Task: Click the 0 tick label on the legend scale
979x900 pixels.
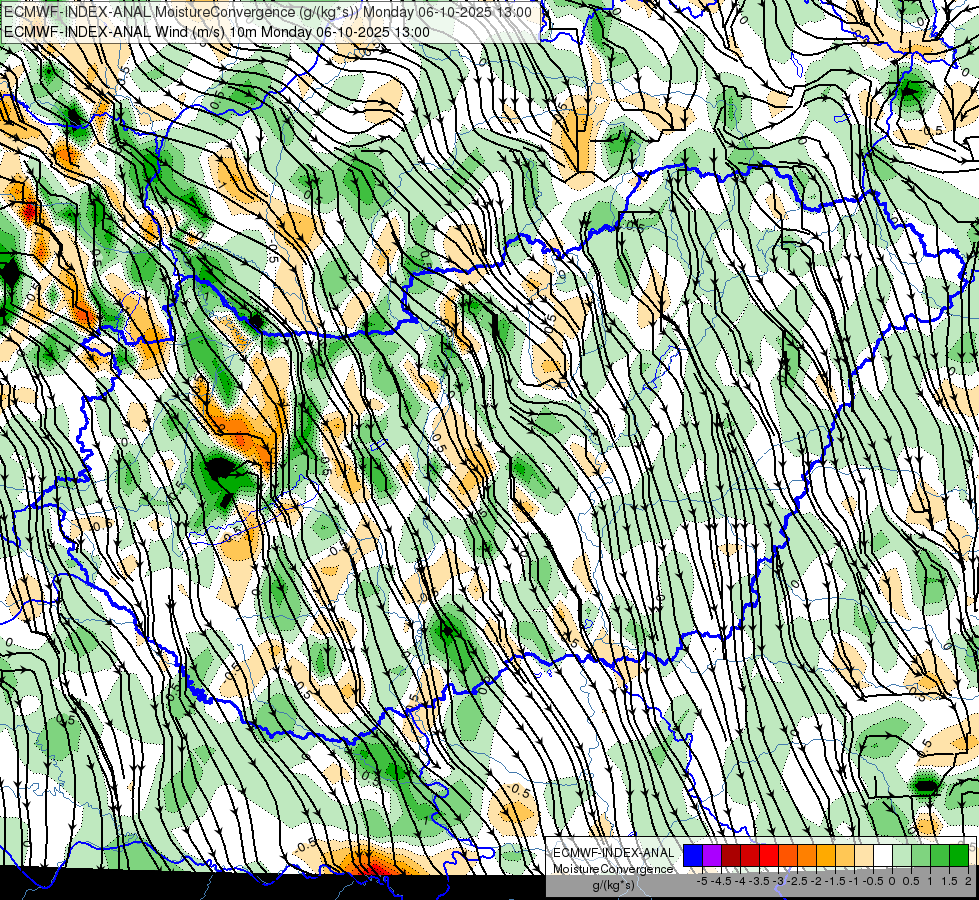Action: pyautogui.click(x=892, y=881)
